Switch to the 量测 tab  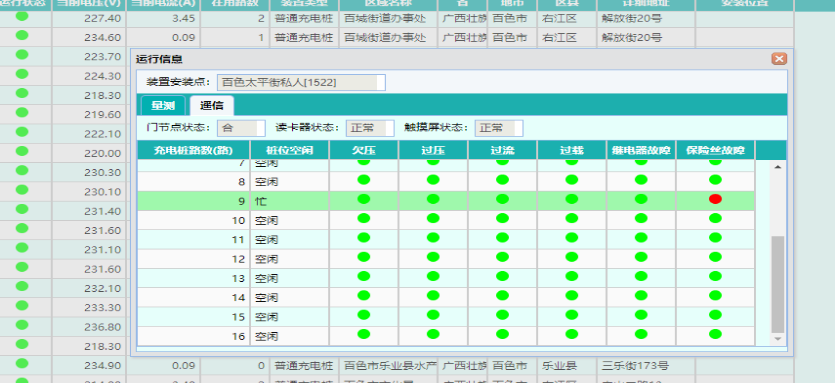163,105
